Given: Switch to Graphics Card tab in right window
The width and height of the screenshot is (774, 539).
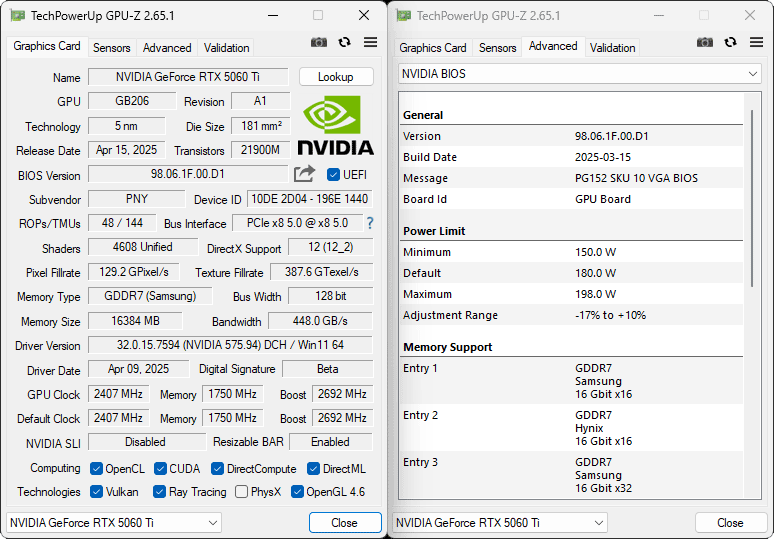Looking at the screenshot, I should 433,48.
